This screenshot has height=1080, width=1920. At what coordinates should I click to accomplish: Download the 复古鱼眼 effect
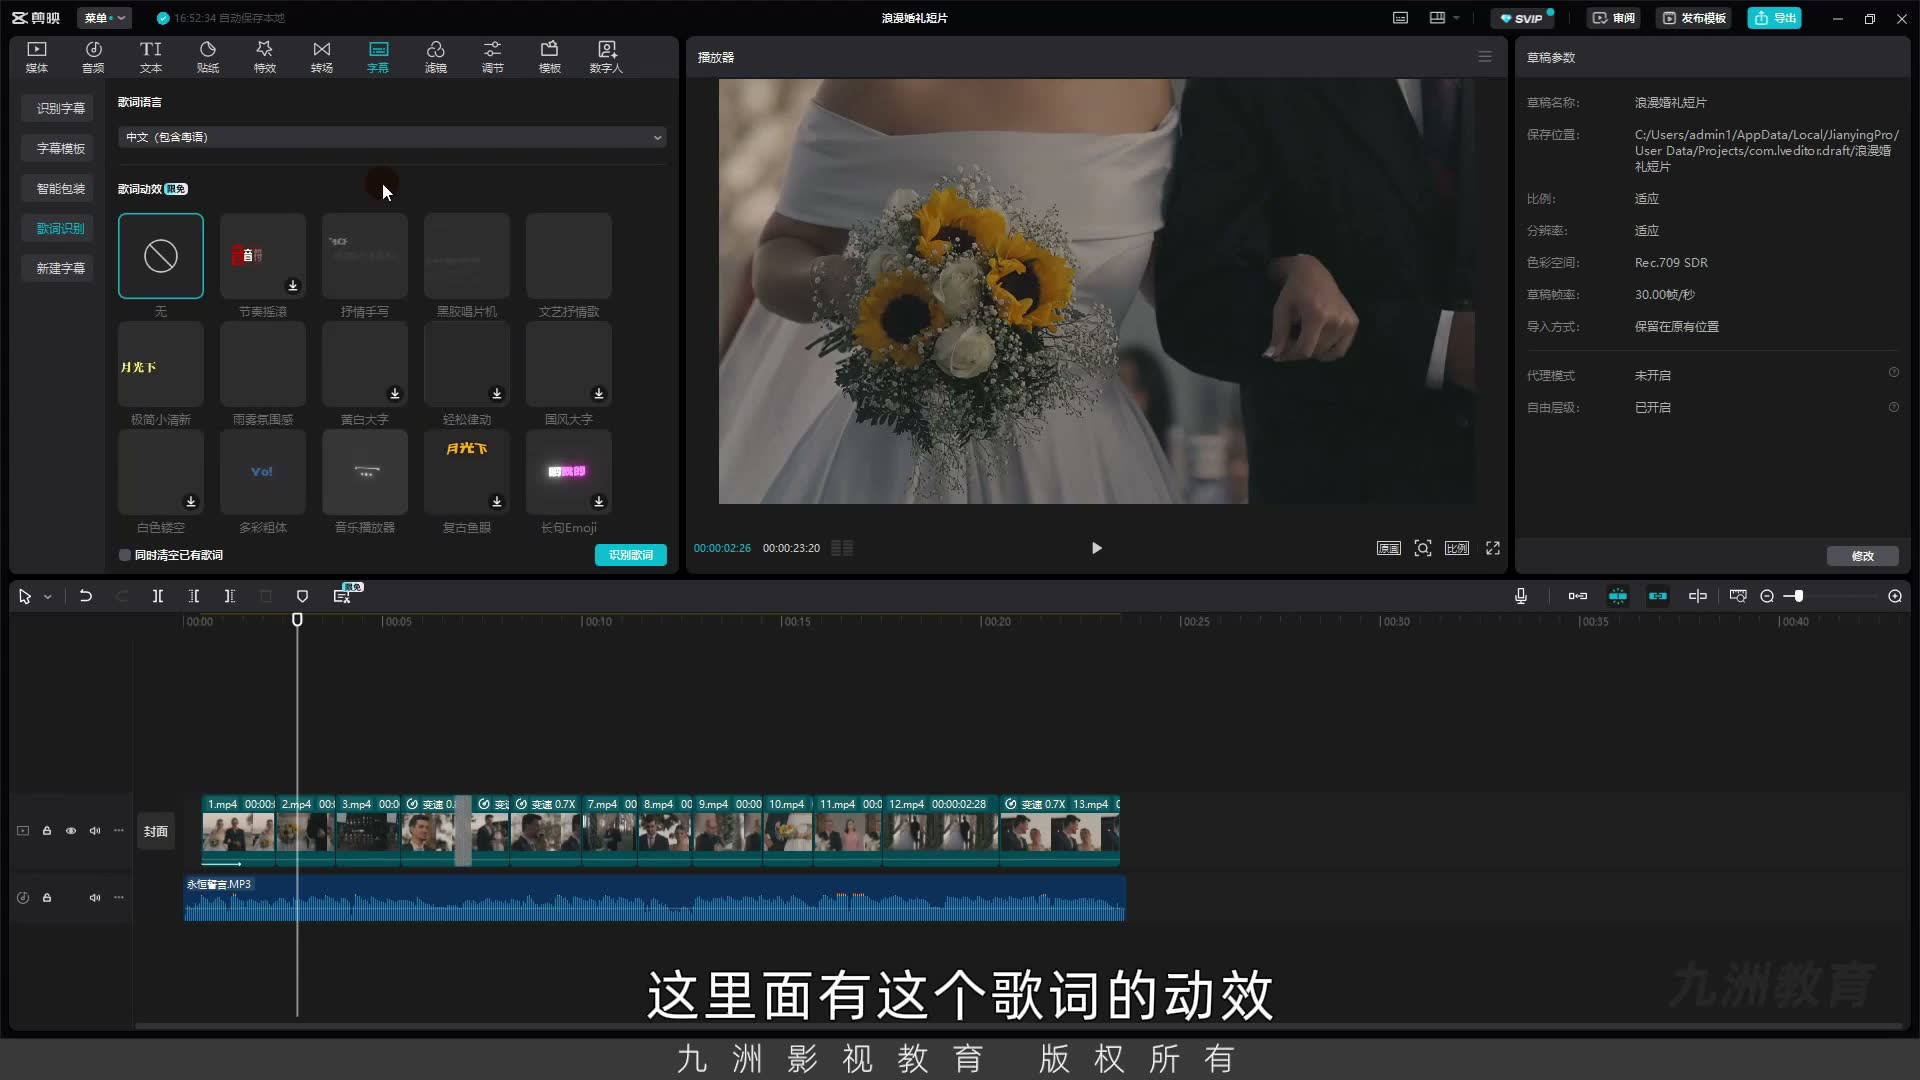tap(497, 502)
